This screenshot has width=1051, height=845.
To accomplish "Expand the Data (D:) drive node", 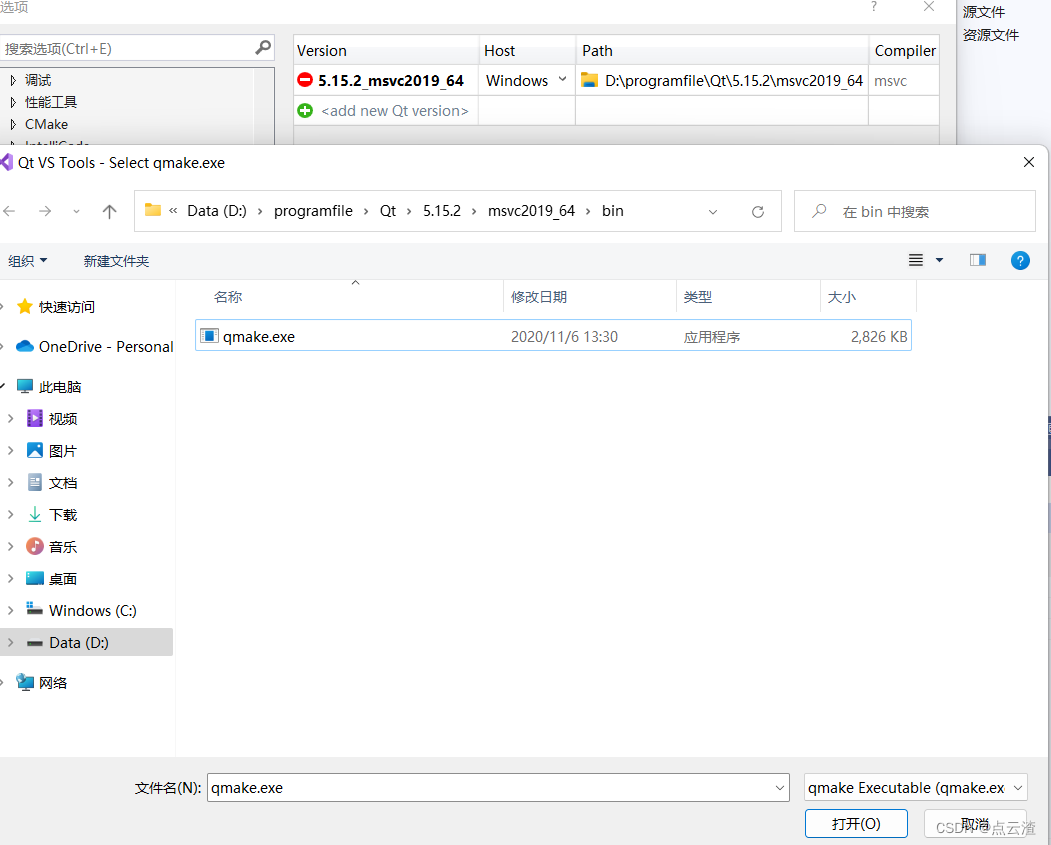I will click(10, 642).
